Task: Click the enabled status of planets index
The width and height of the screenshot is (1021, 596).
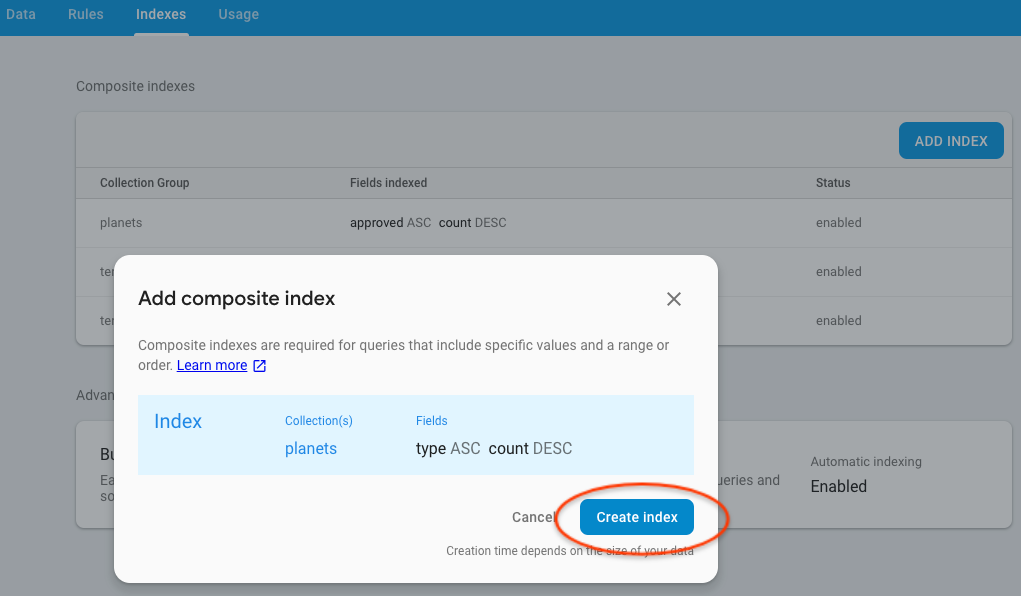Action: pyautogui.click(x=838, y=223)
